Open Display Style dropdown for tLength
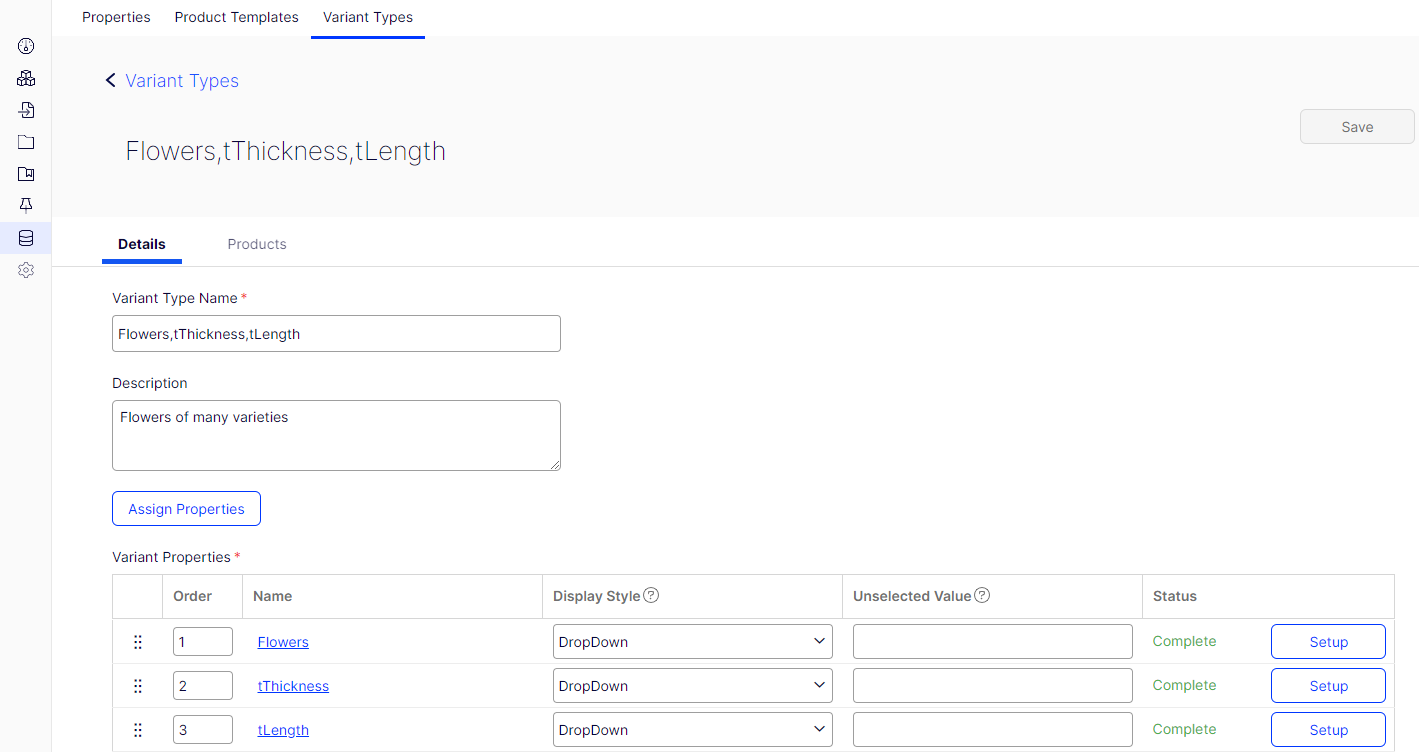 692,730
